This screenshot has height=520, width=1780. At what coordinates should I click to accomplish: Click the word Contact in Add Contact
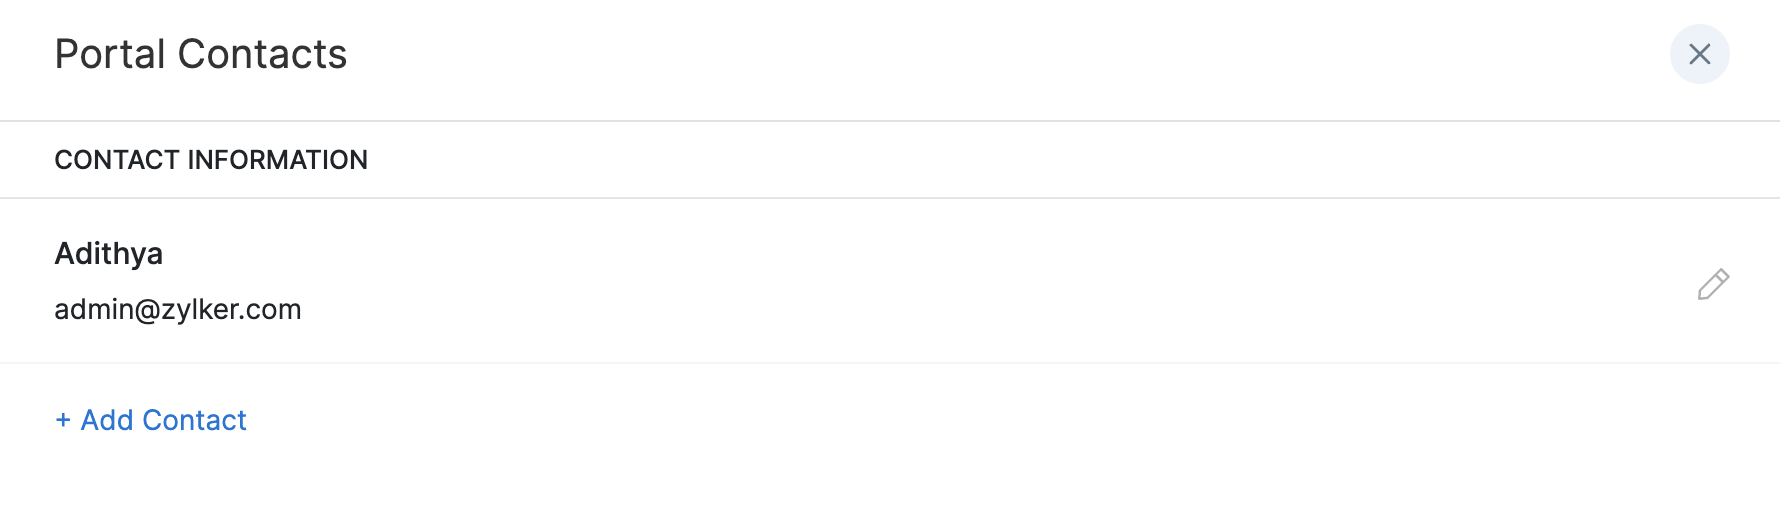tap(194, 420)
